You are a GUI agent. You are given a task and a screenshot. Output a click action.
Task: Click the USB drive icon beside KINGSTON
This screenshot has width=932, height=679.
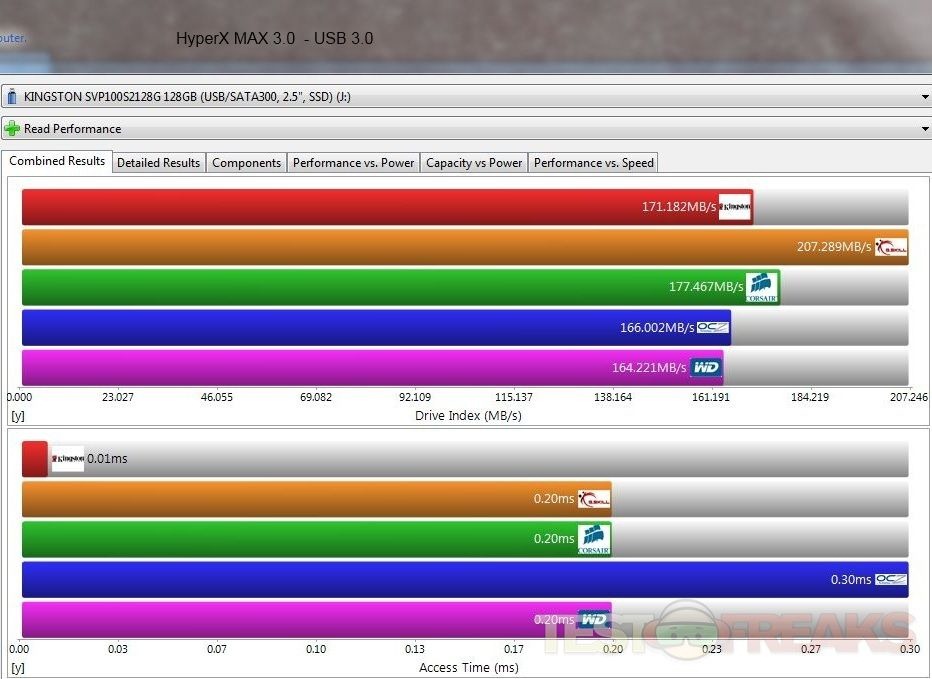coord(12,97)
